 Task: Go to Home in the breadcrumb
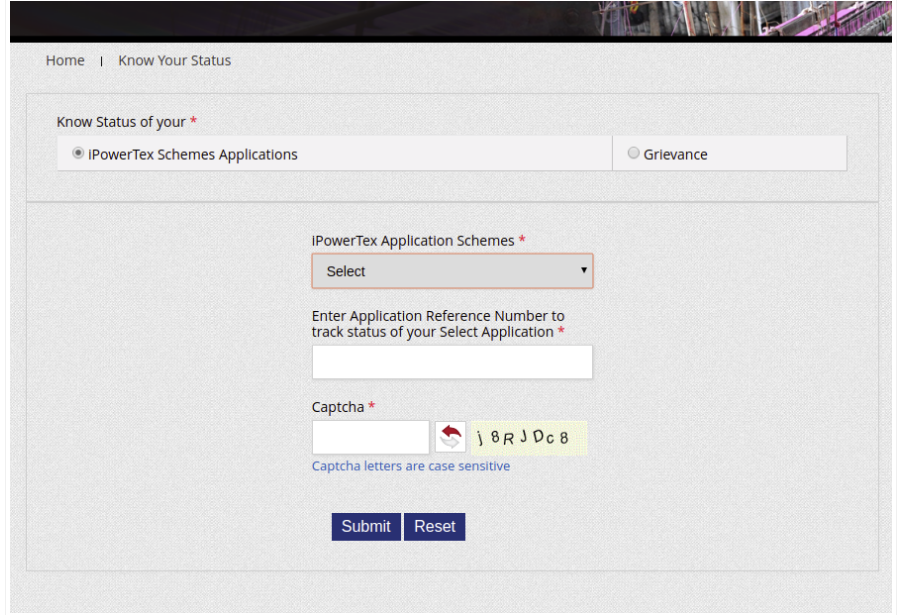(x=65, y=61)
